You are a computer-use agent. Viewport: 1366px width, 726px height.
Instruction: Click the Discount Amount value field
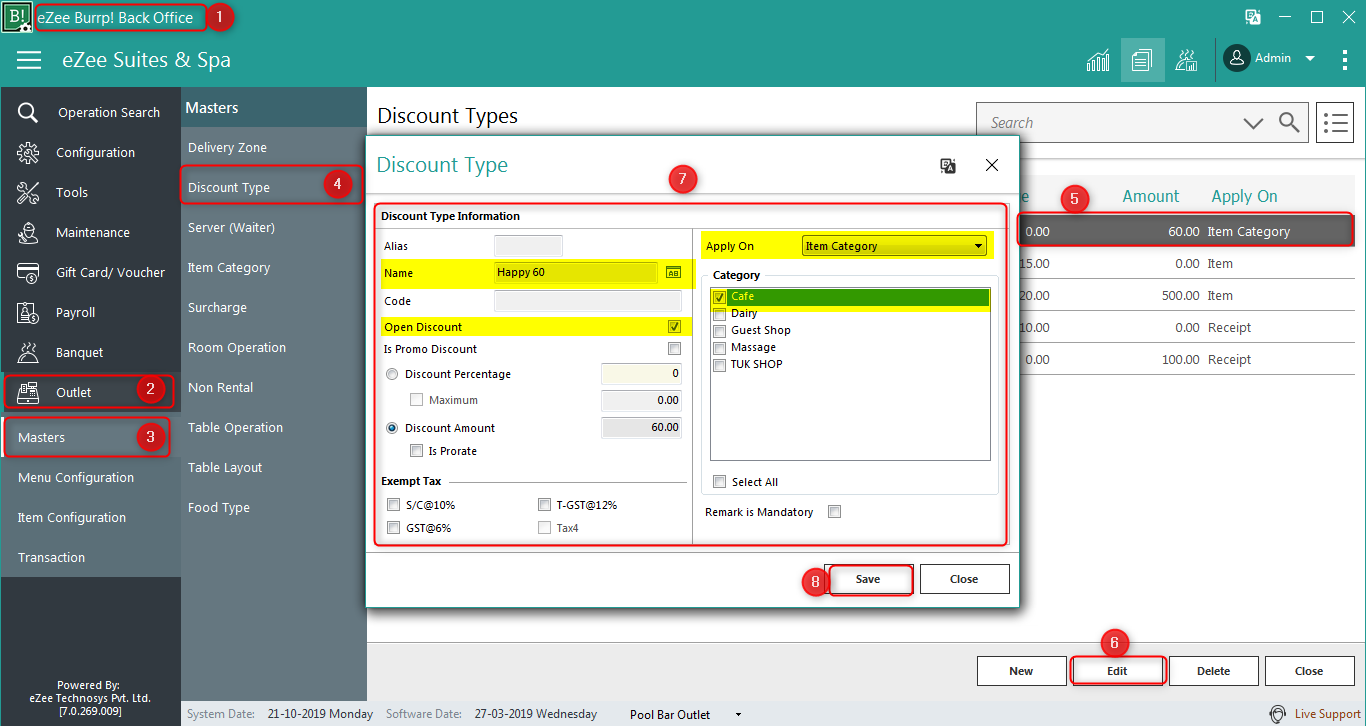pos(641,428)
